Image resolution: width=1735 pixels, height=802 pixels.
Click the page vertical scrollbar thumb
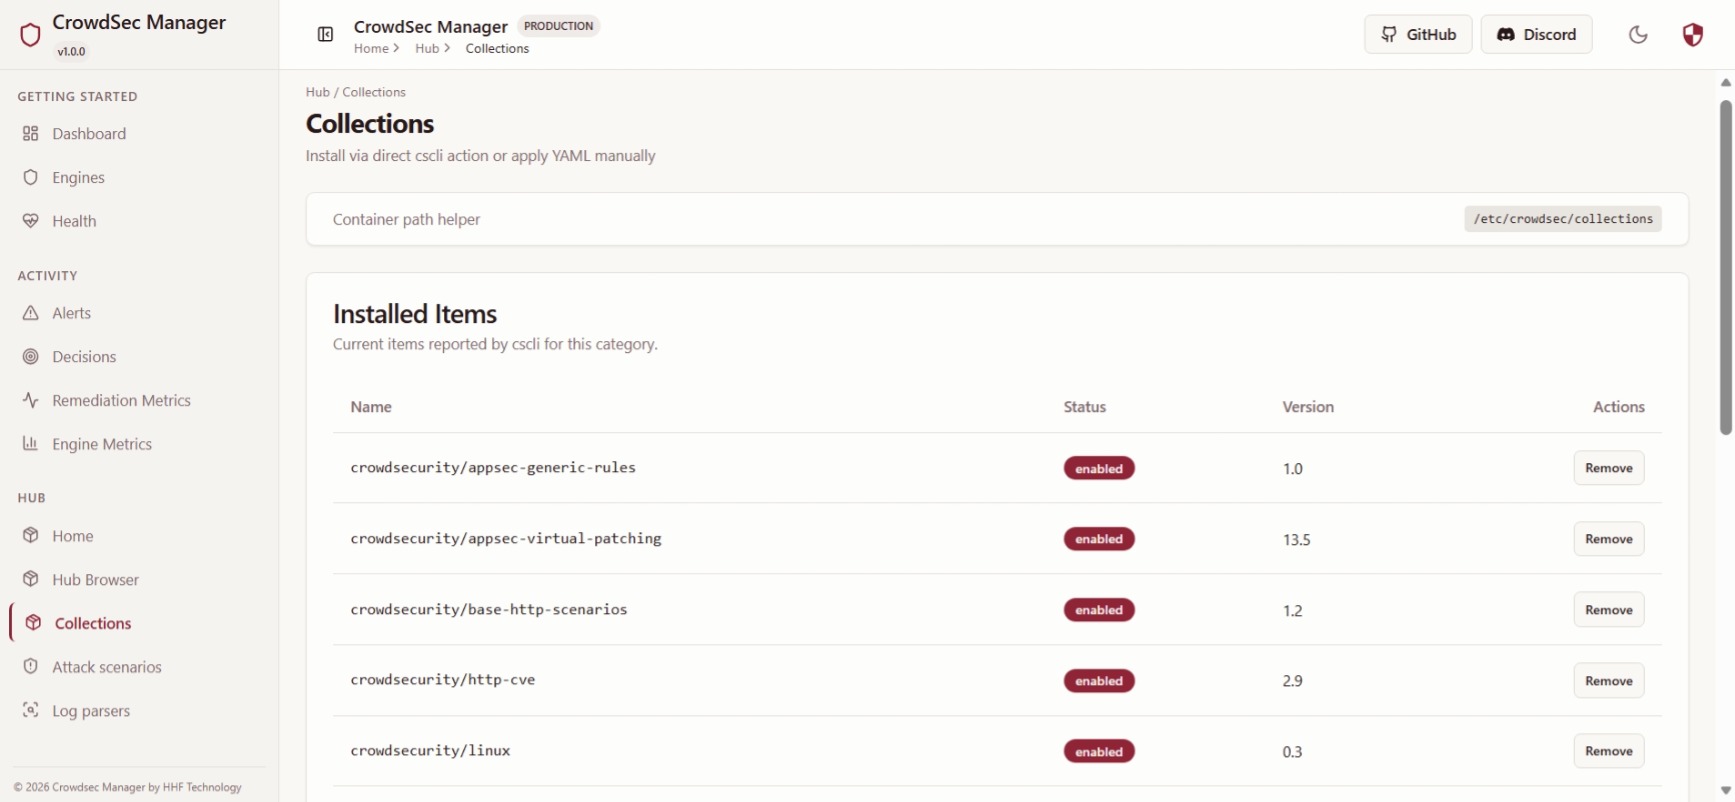point(1726,267)
